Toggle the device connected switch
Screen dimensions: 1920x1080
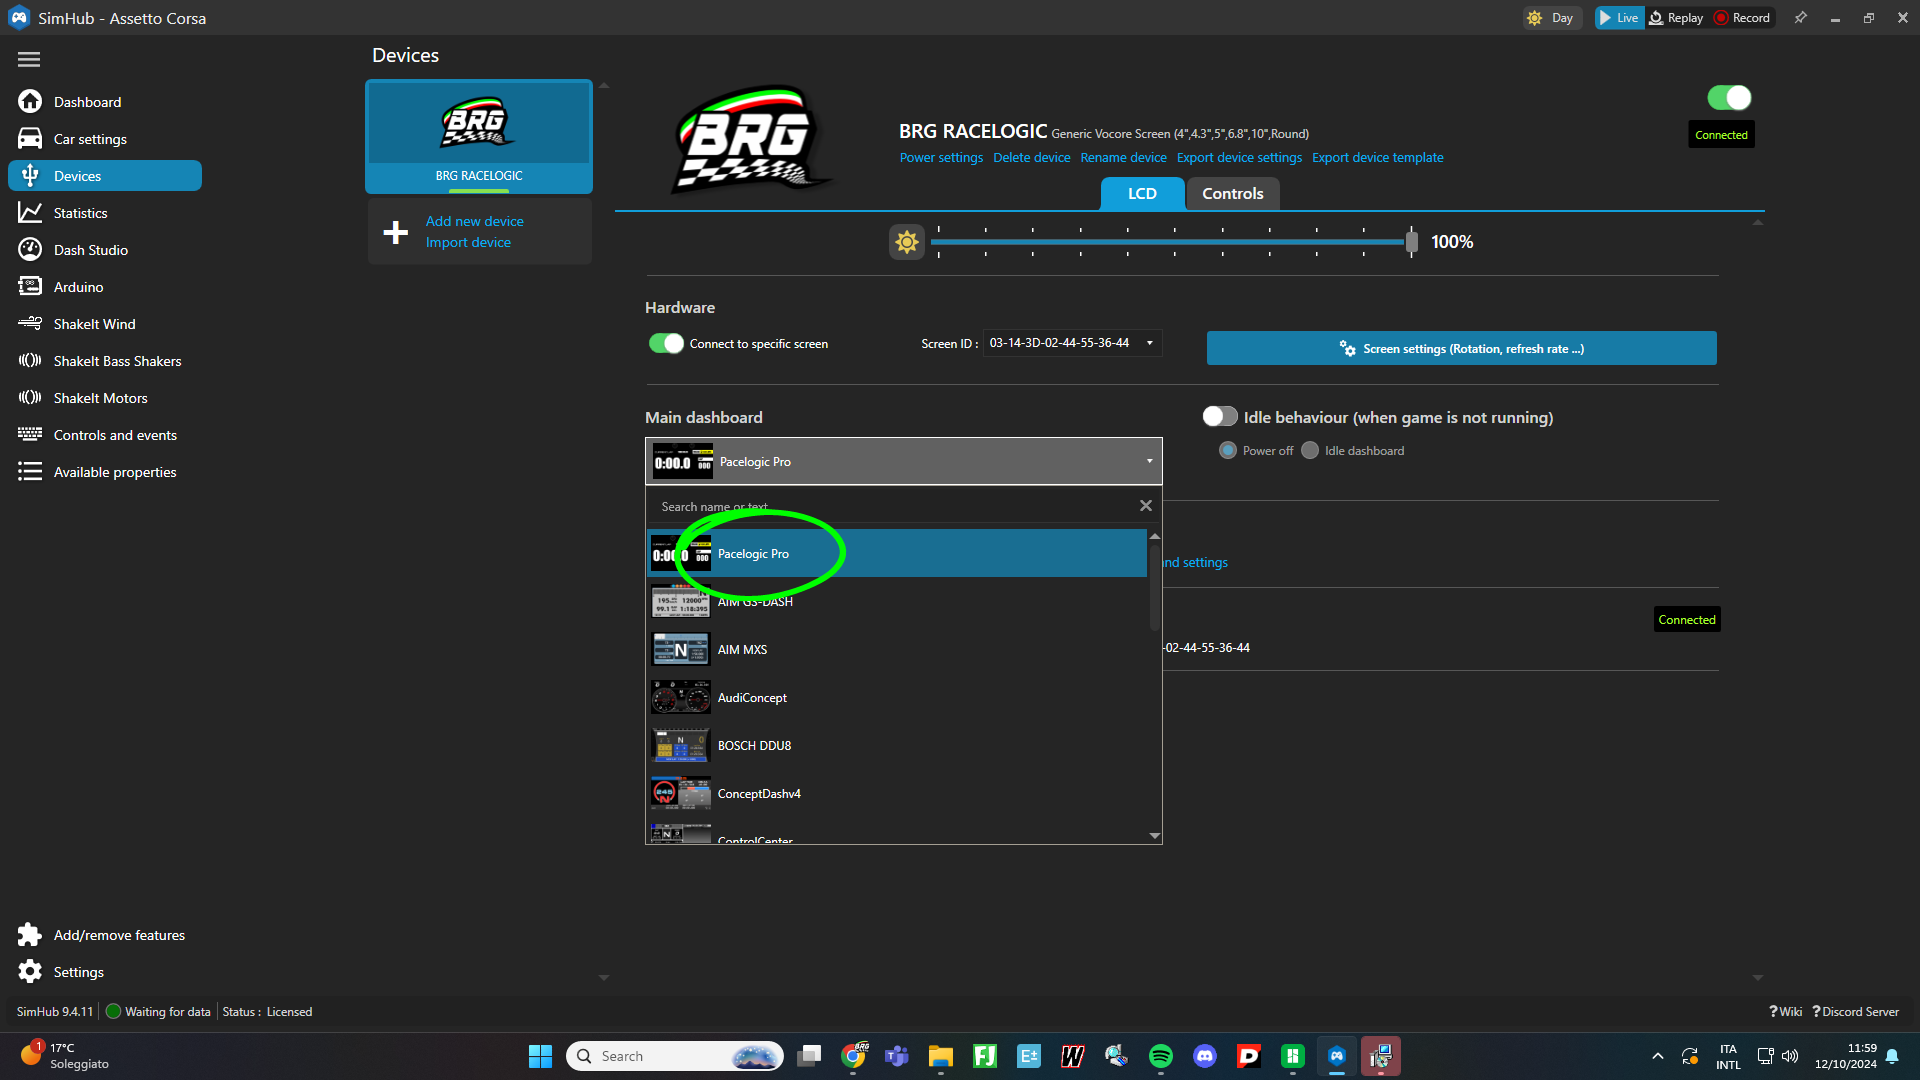coord(1729,98)
